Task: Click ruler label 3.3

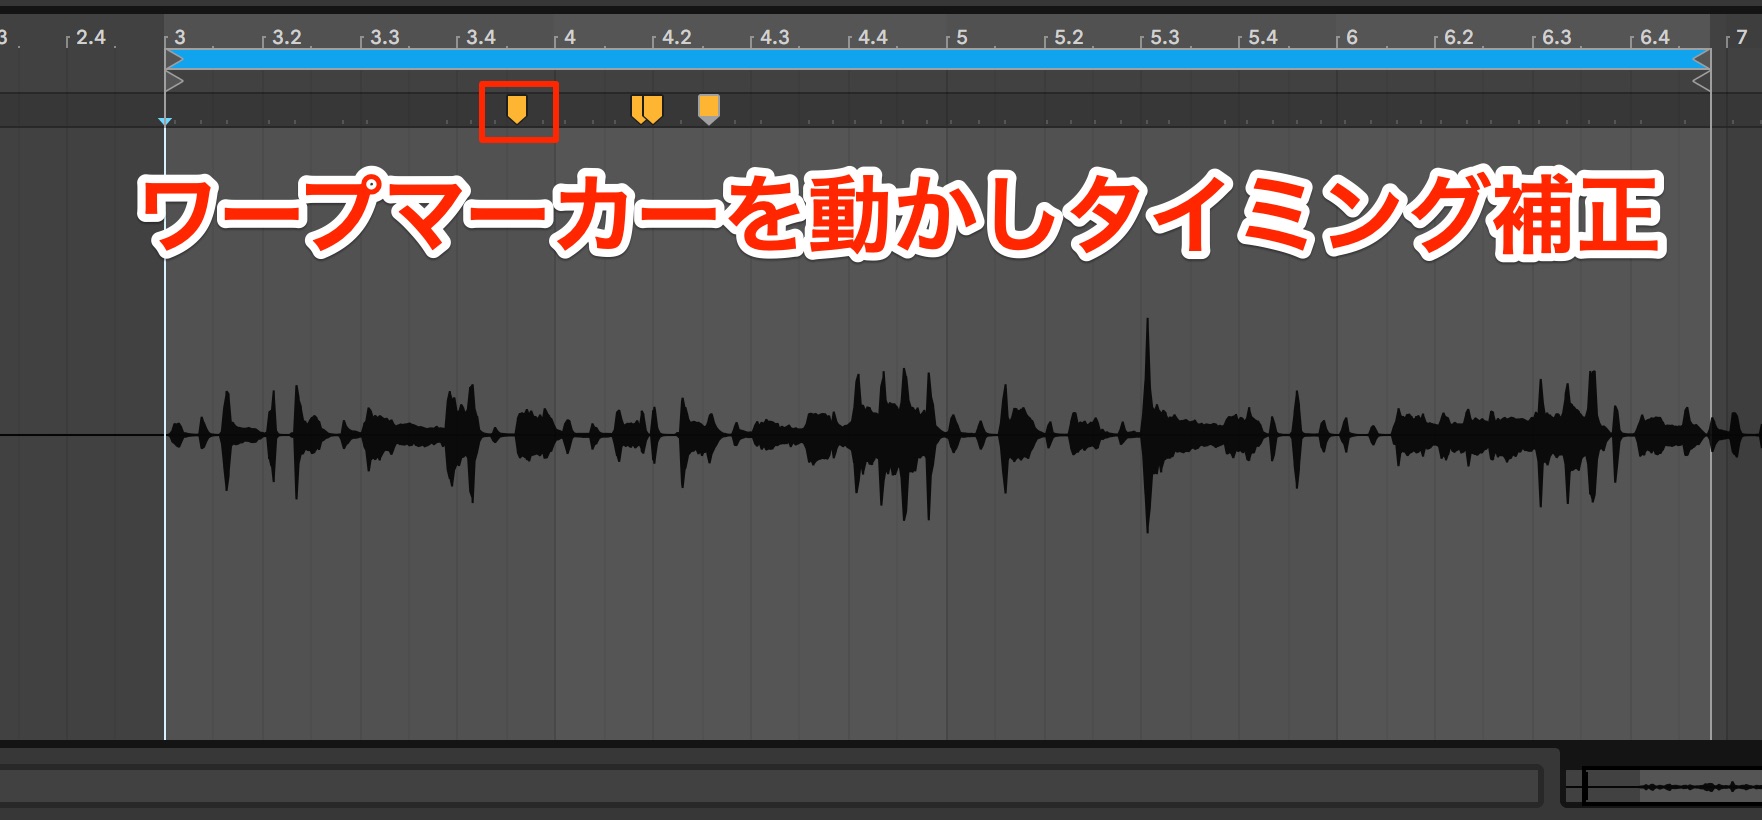Action: point(384,37)
